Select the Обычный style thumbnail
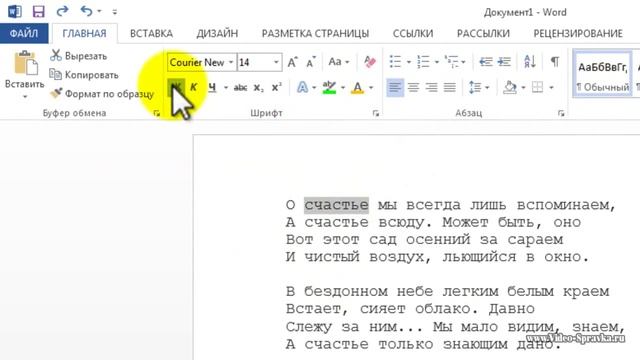This screenshot has width=640, height=360. (602, 74)
